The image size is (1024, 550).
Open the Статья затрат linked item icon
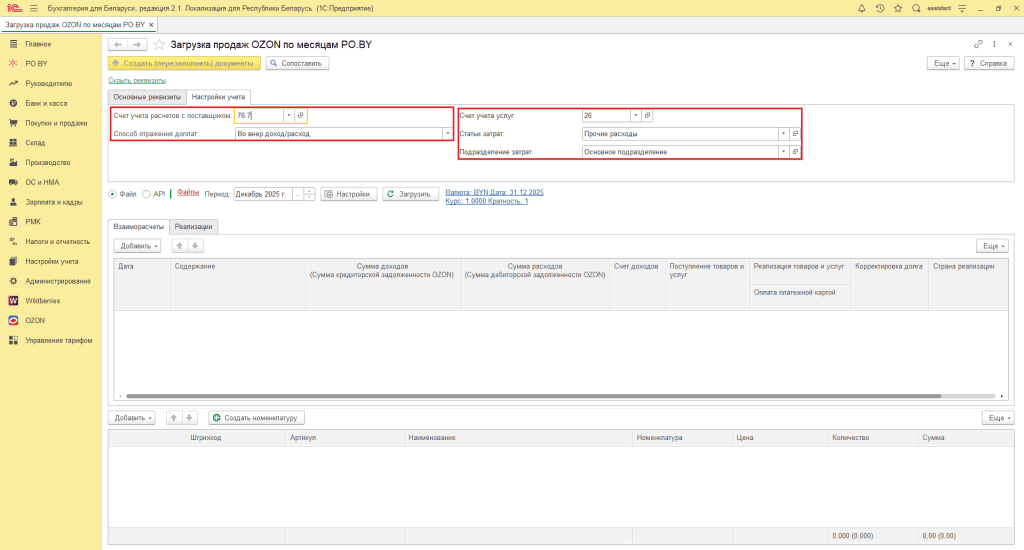pos(795,133)
